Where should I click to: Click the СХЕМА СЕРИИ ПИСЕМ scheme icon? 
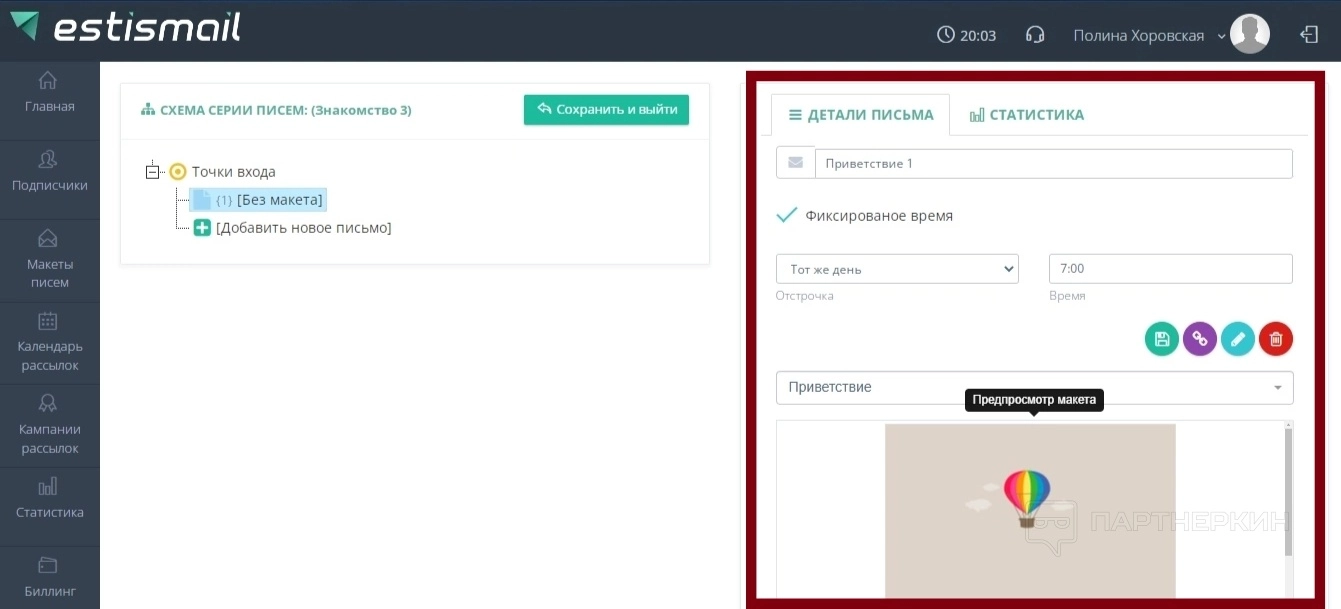(147, 110)
